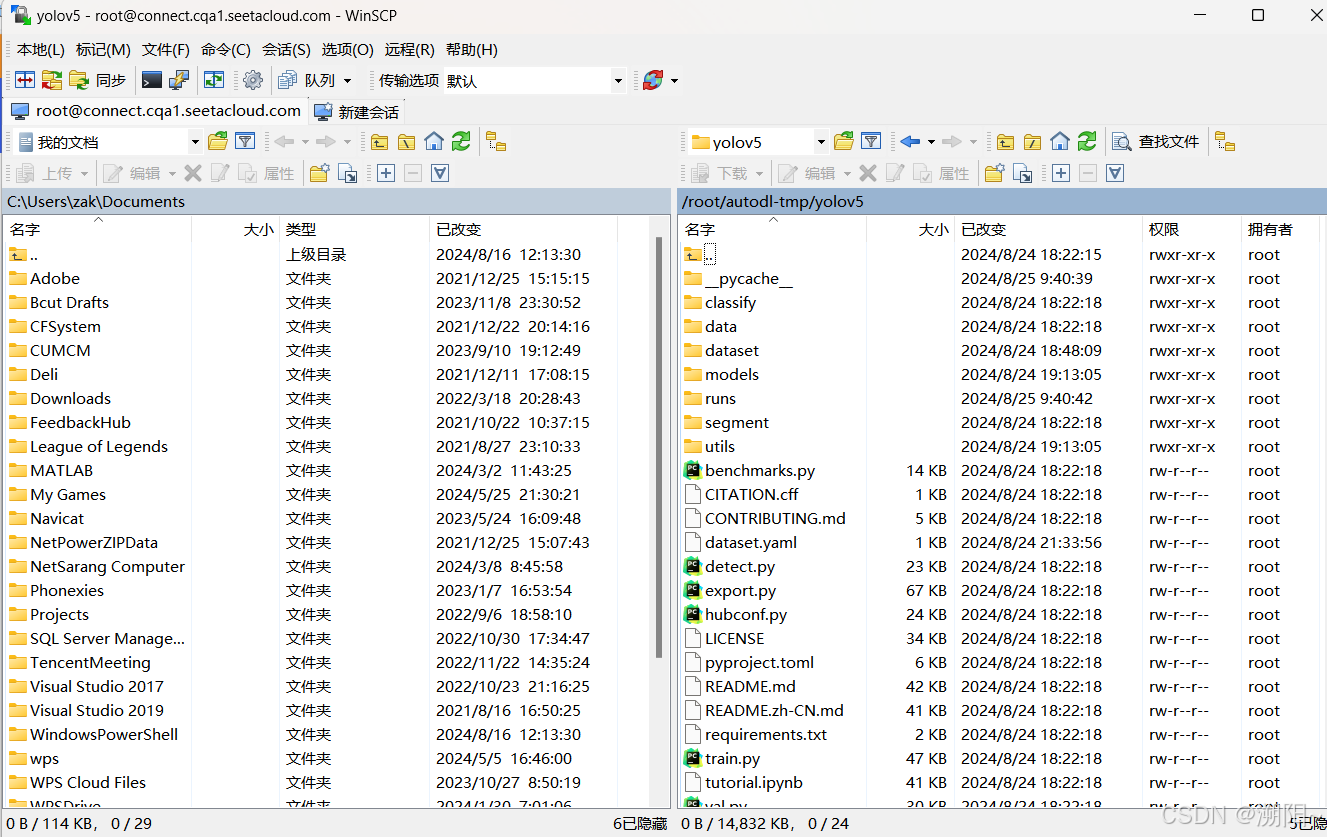Open the 命令(C) menu

click(x=226, y=49)
